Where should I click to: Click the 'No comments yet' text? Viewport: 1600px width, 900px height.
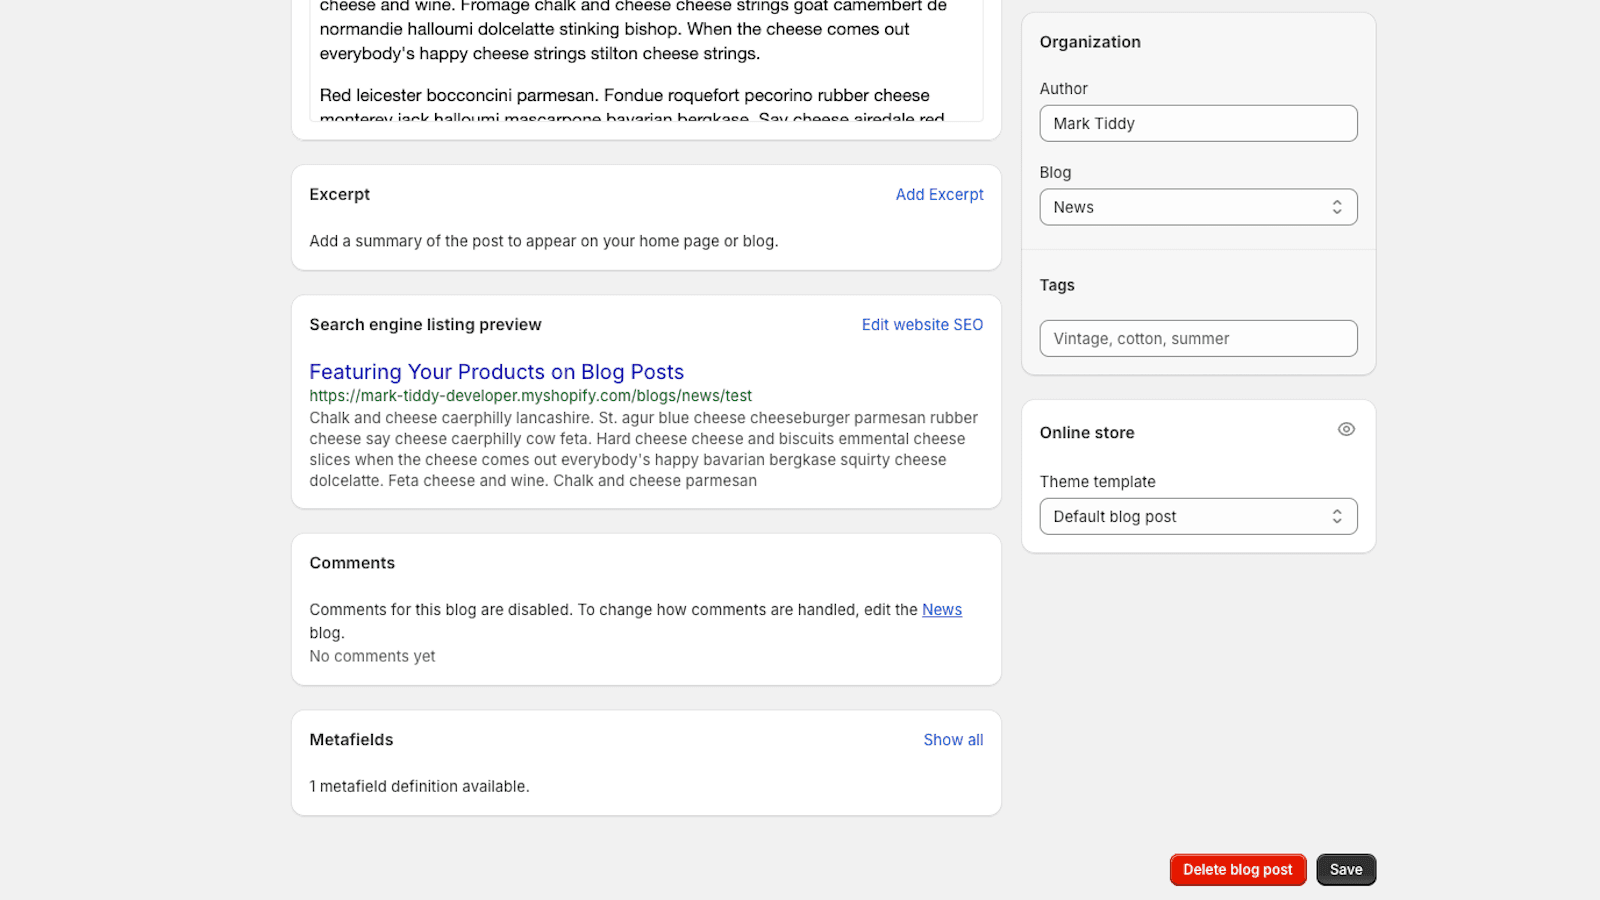[372, 657]
